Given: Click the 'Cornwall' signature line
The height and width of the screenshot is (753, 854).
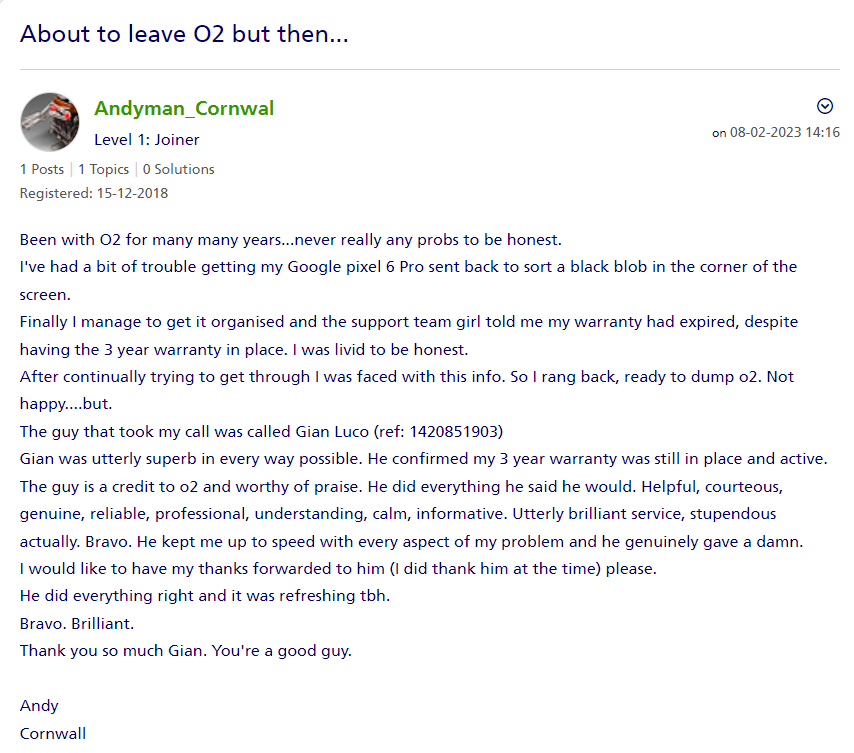Looking at the screenshot, I should click(x=53, y=733).
